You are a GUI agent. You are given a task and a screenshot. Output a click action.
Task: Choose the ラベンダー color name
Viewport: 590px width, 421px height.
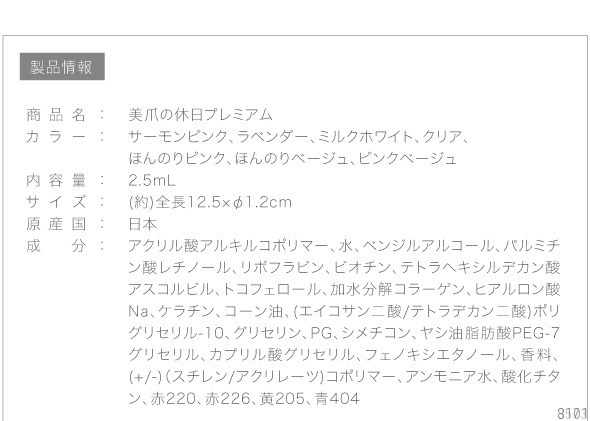273,136
